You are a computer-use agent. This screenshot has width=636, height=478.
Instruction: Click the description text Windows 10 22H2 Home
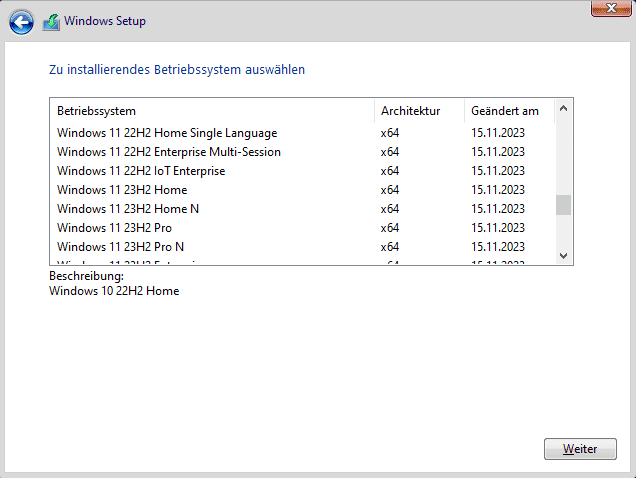(114, 291)
